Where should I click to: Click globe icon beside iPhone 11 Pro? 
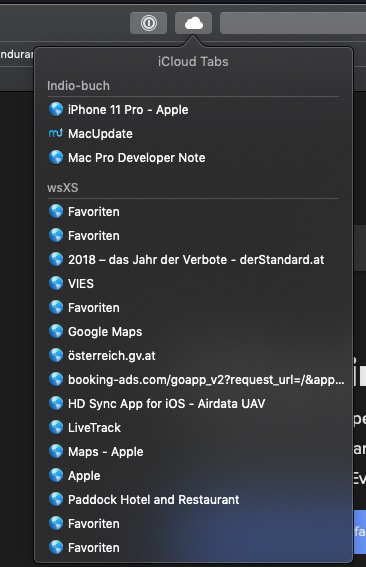tap(56, 109)
